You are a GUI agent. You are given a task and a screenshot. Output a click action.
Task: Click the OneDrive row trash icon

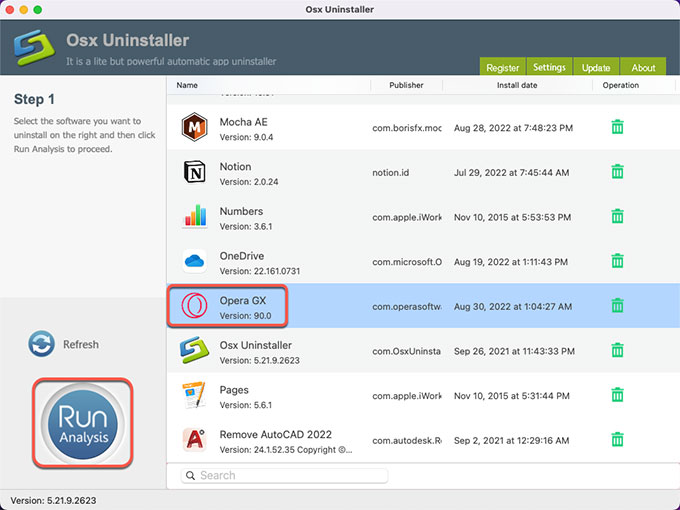tap(618, 261)
